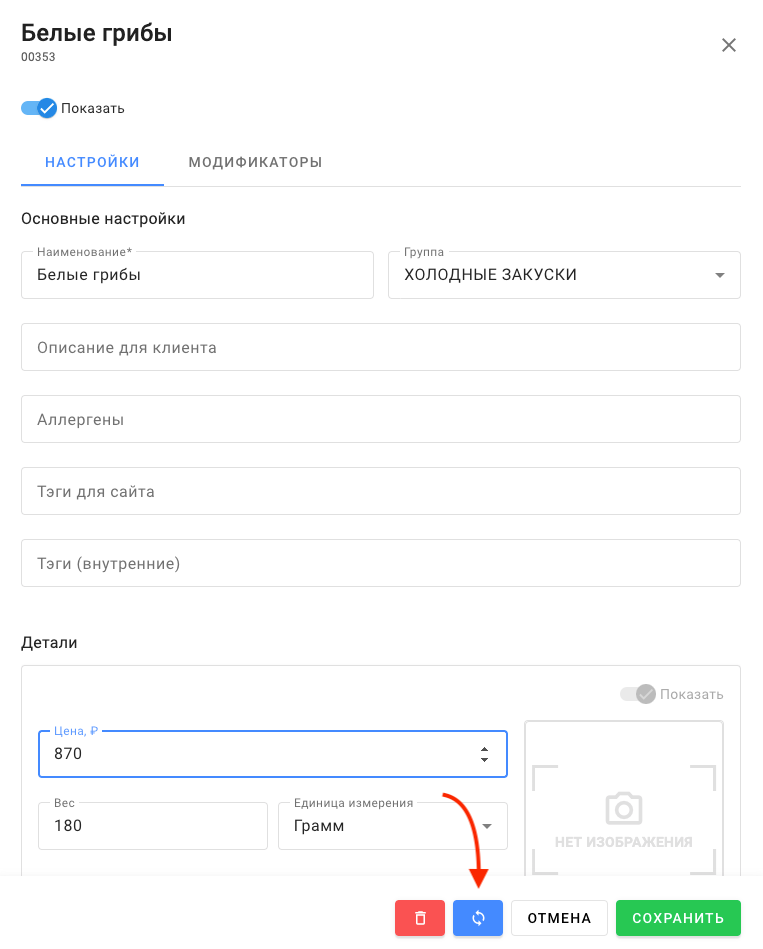Screen dimensions: 763x949
Task: Click the Тэги для сайта field
Action: [x=380, y=491]
